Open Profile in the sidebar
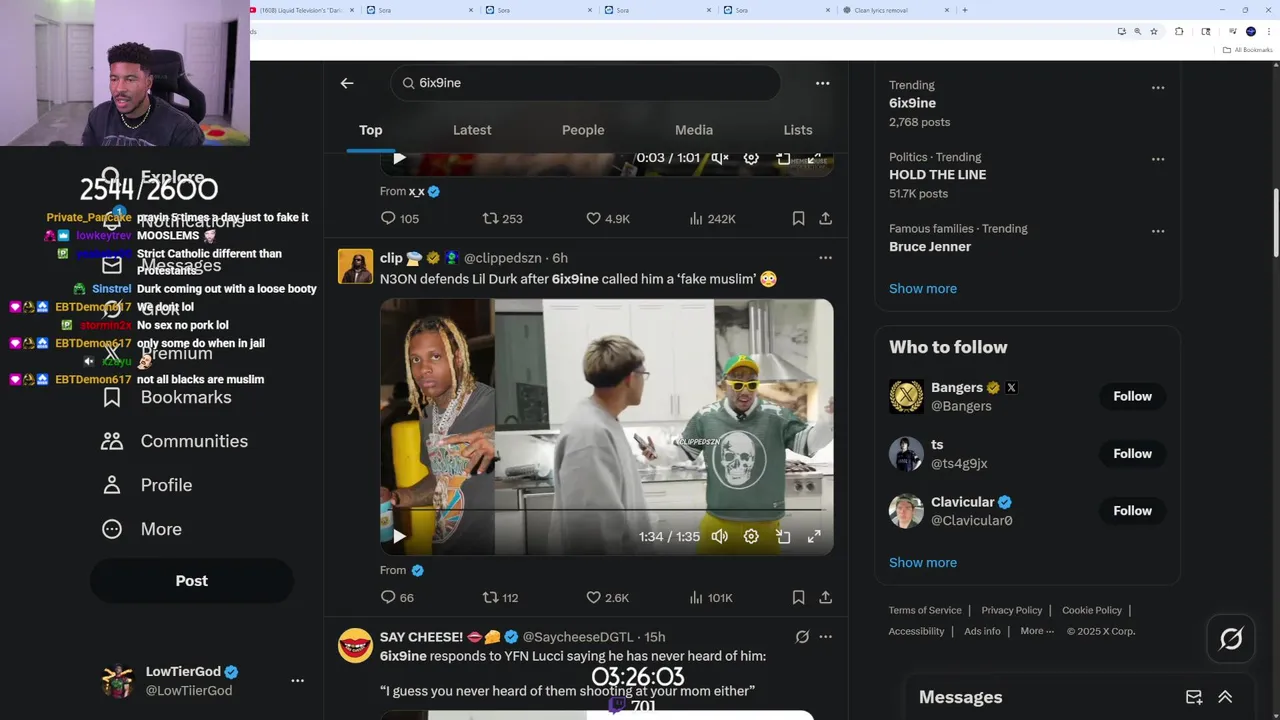The width and height of the screenshot is (1280, 720). (147, 485)
